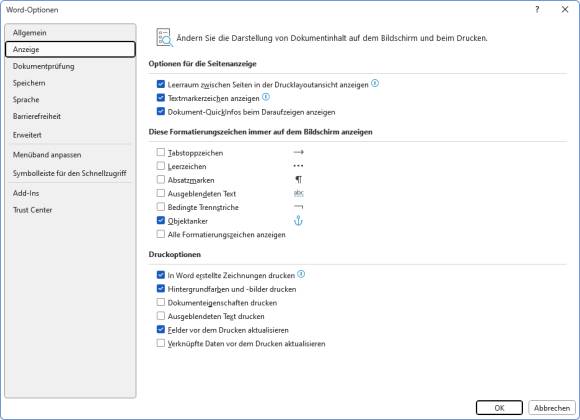The width and height of the screenshot is (580, 420).
Task: Enable Bedingte Trennstriche checkbox
Action: point(161,207)
